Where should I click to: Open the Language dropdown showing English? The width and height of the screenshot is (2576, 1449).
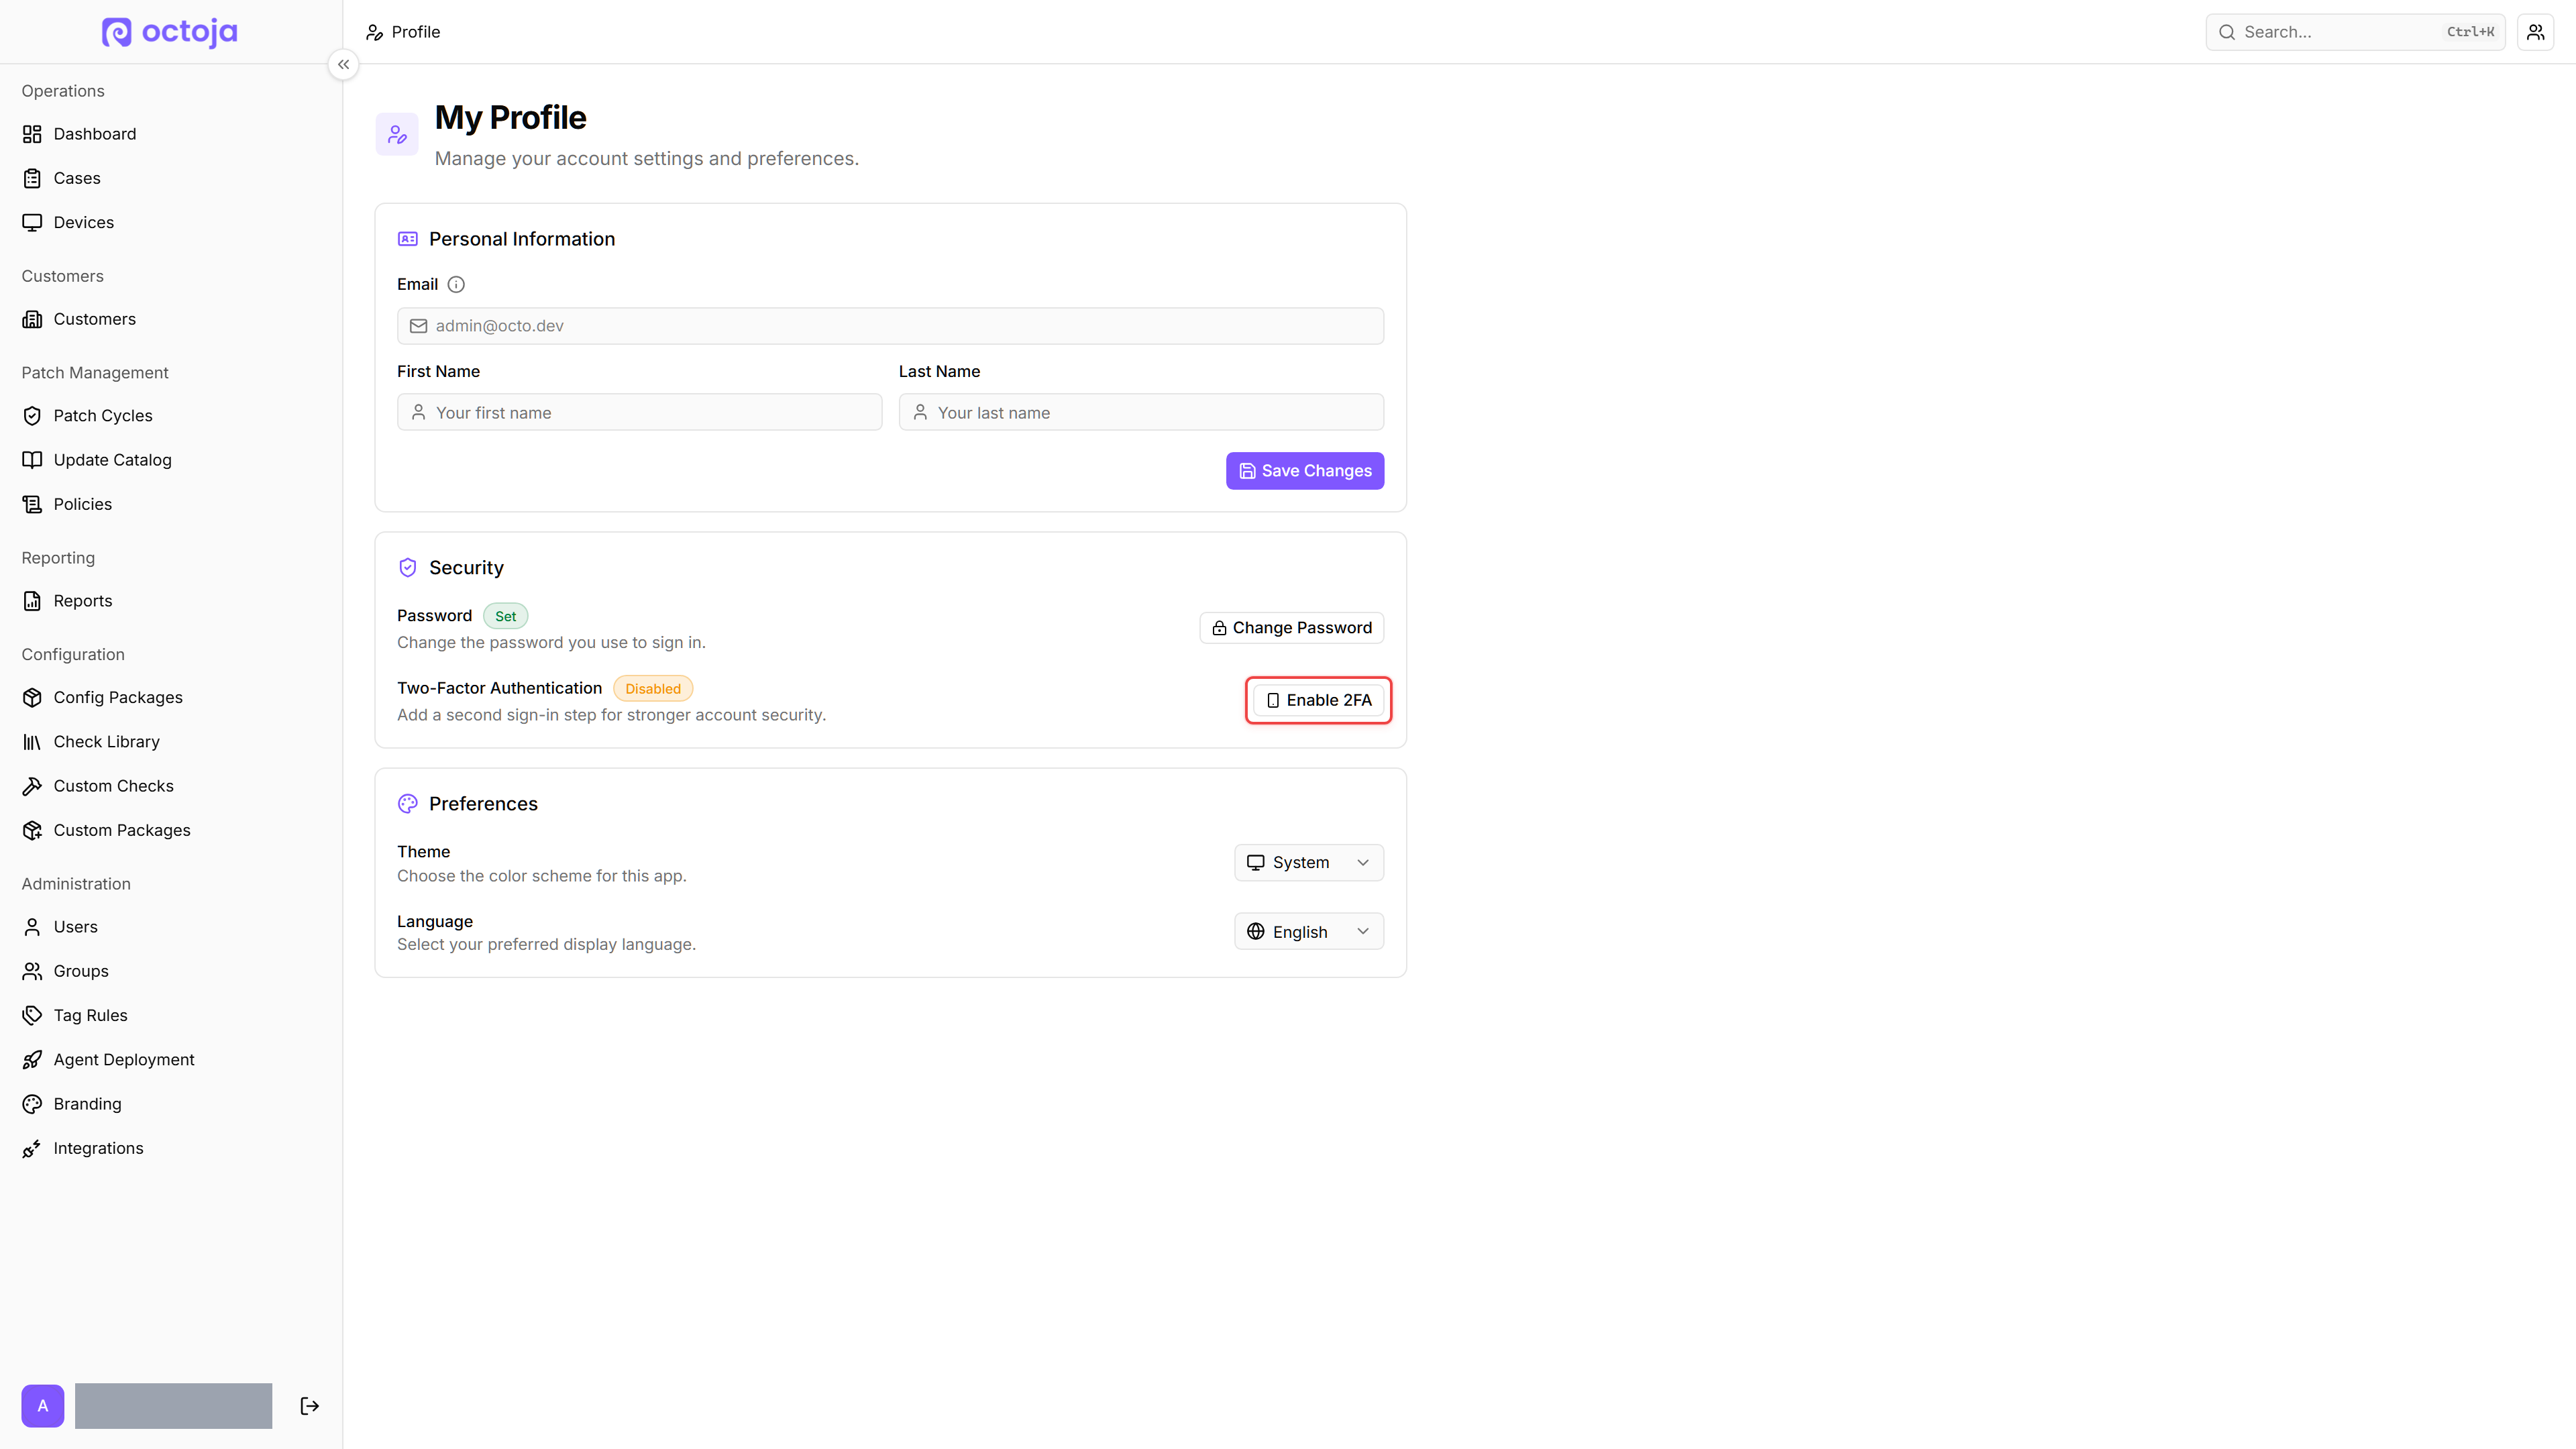click(1308, 931)
